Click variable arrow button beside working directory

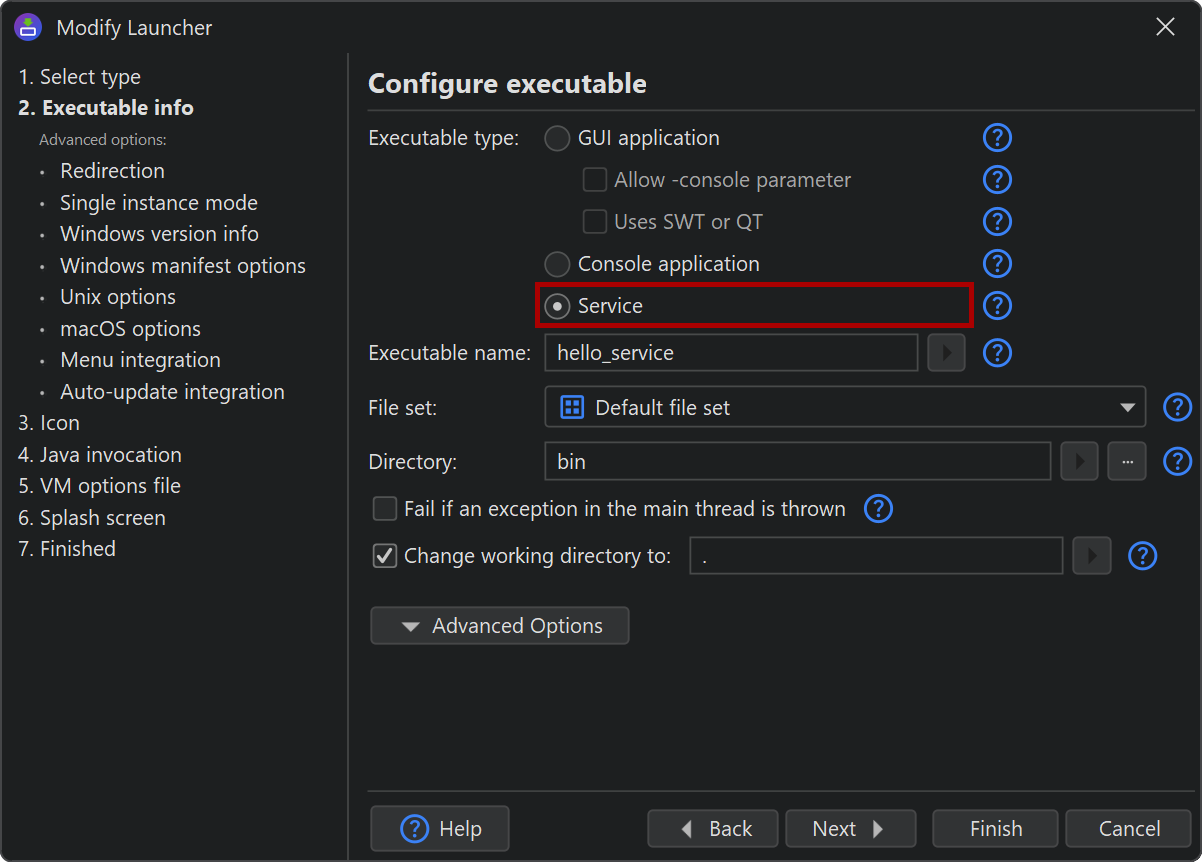1092,556
